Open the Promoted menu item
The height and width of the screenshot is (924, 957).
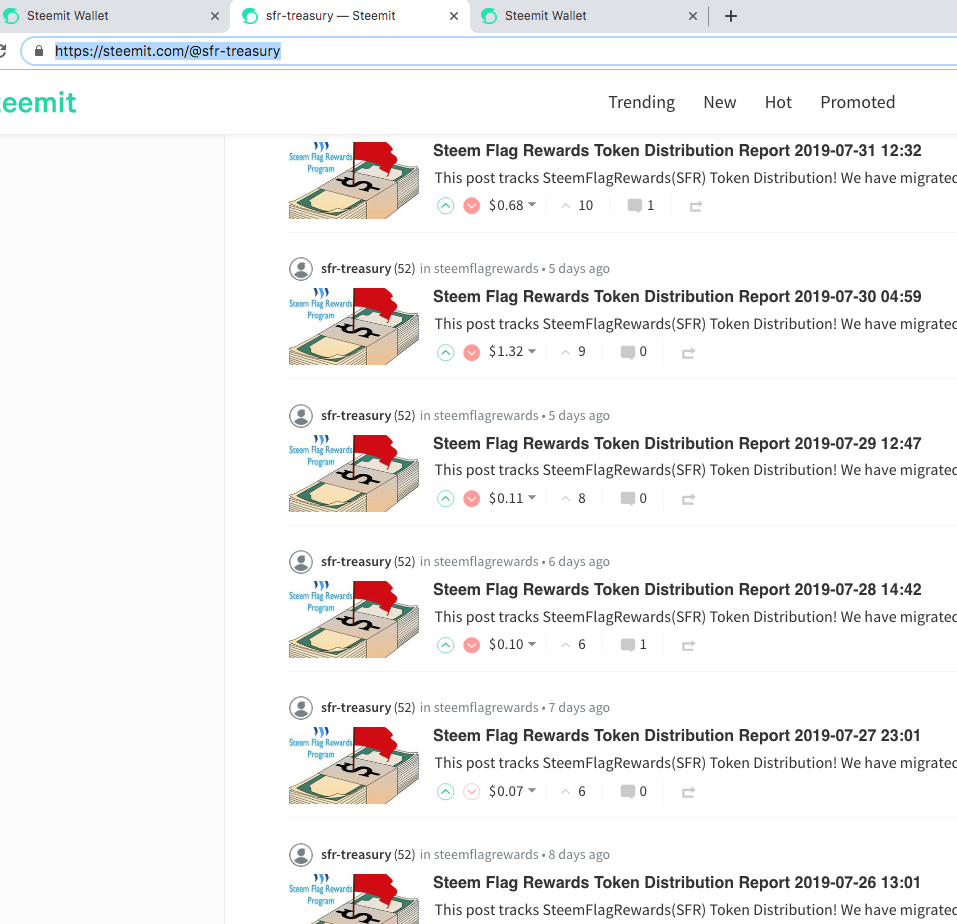(858, 102)
